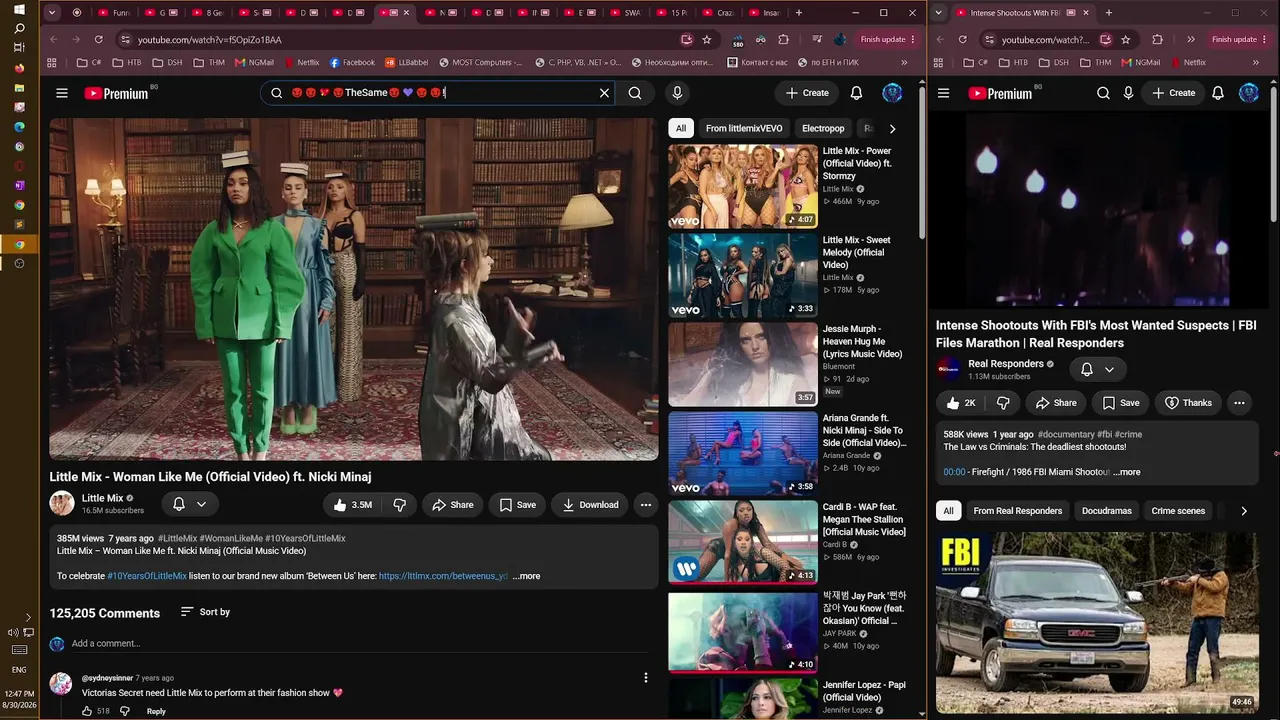Toggle notification bell for Little Mix channel
The image size is (1280, 720).
point(178,505)
